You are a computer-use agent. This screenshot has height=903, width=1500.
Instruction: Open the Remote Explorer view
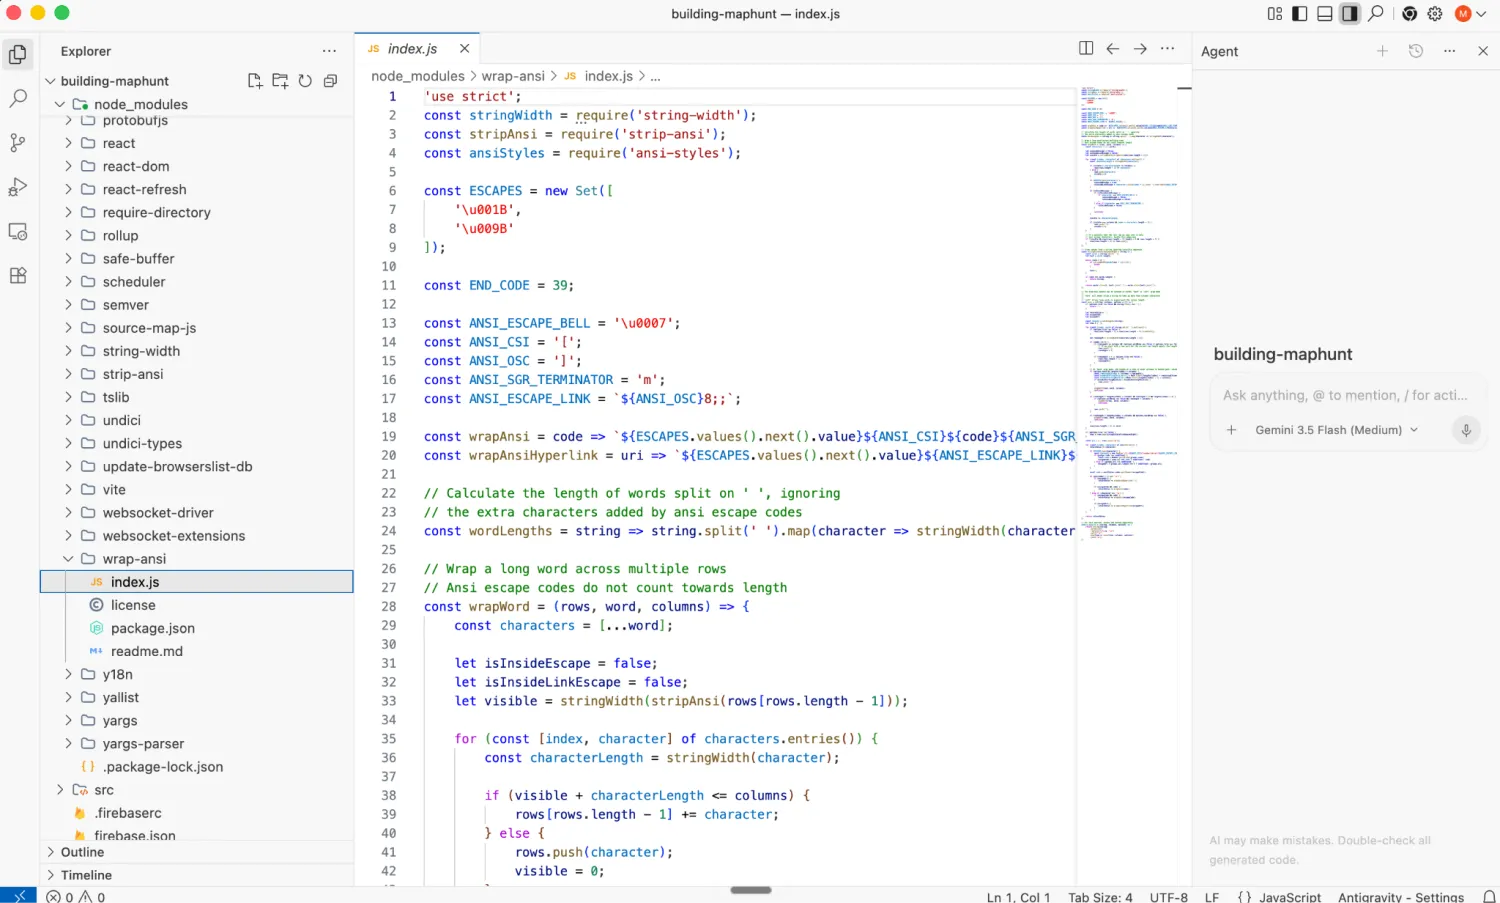[x=18, y=231]
